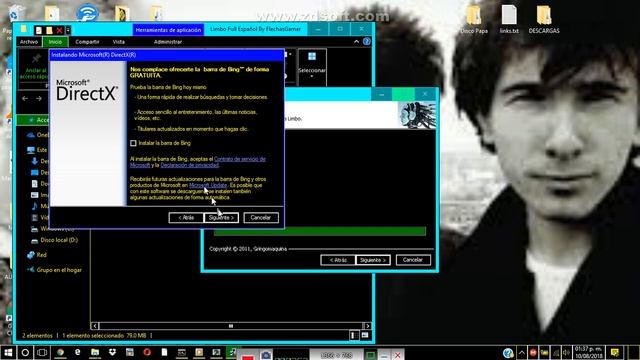The height and width of the screenshot is (360, 640).
Task: Open the Action Center notification icon
Action: coord(615,353)
